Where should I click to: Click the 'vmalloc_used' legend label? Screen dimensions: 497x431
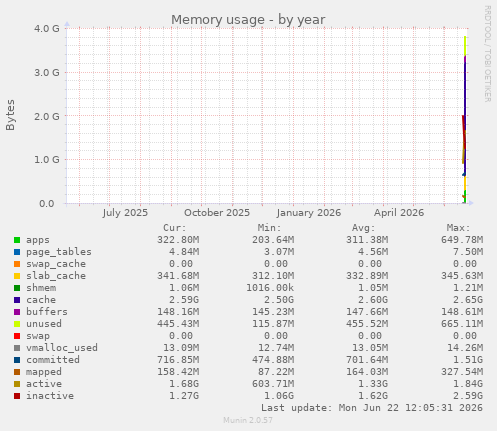[x=62, y=348]
